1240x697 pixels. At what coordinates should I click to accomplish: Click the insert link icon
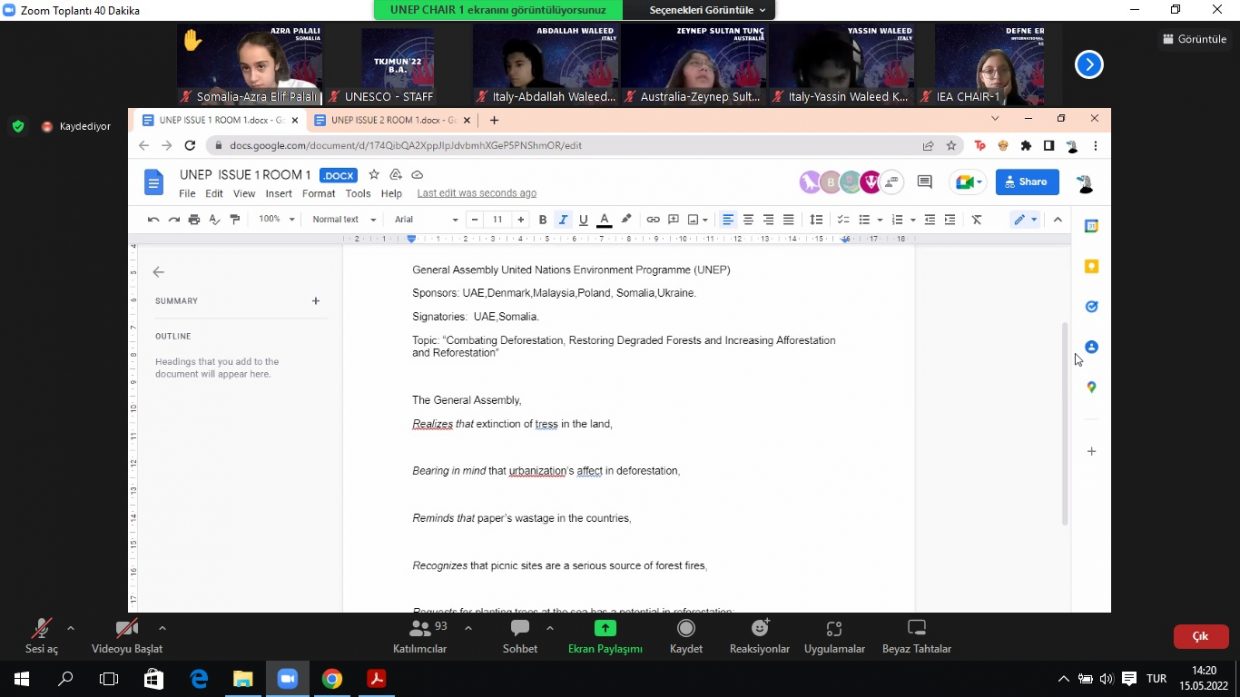click(653, 220)
